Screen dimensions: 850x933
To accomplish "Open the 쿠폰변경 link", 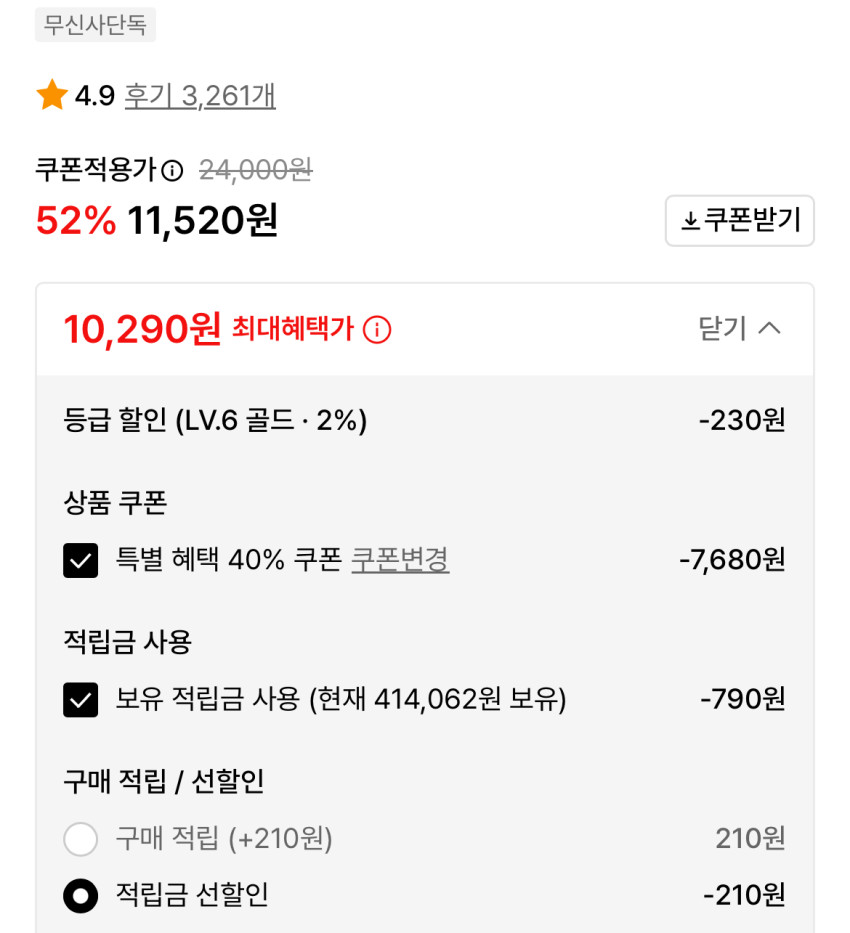I will tap(400, 560).
